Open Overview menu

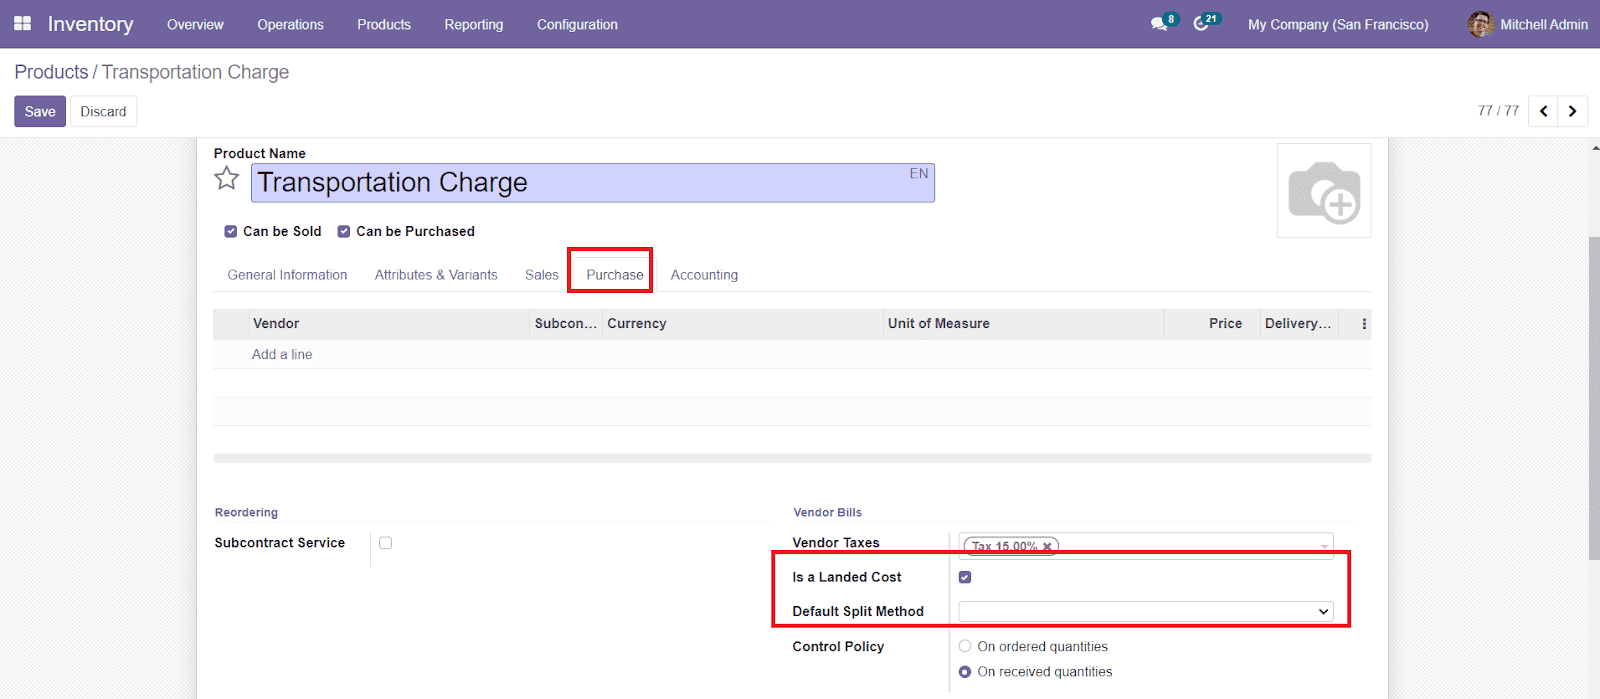tap(195, 24)
